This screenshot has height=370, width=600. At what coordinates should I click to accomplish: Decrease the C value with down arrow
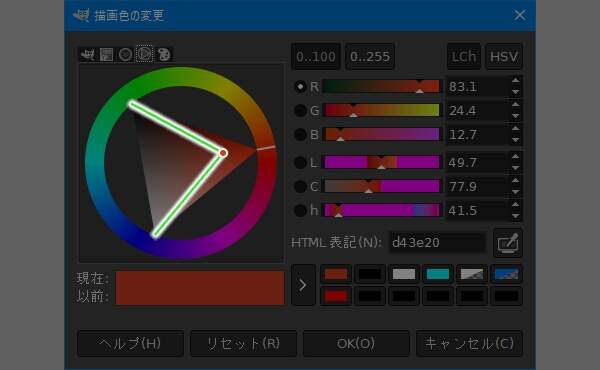click(515, 192)
